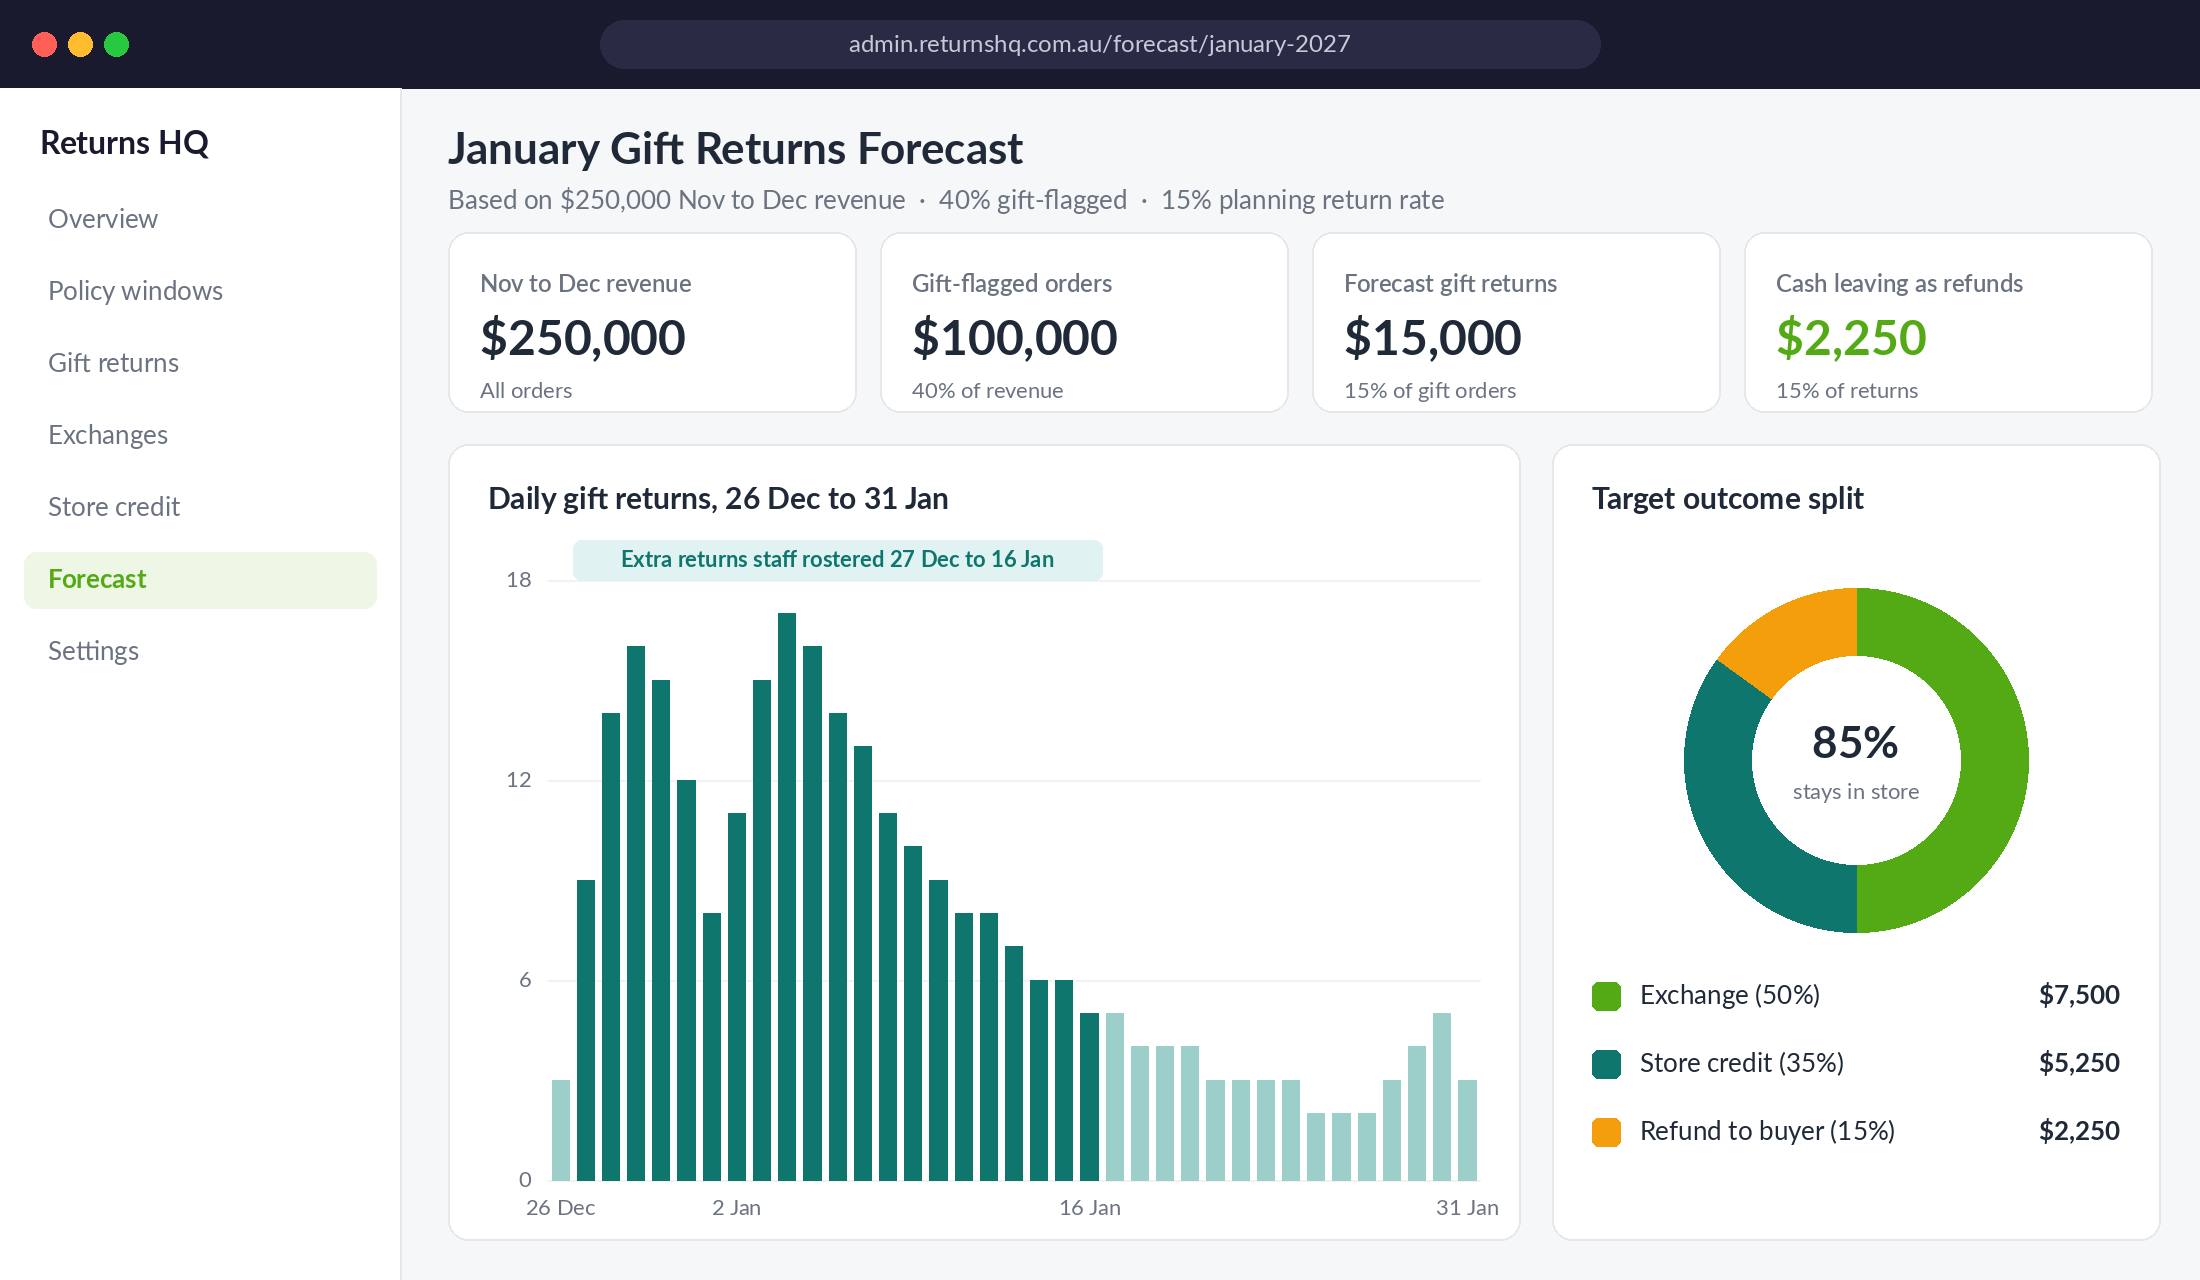The width and height of the screenshot is (2200, 1280).
Task: Click the green macOS maximize window button
Action: [117, 44]
